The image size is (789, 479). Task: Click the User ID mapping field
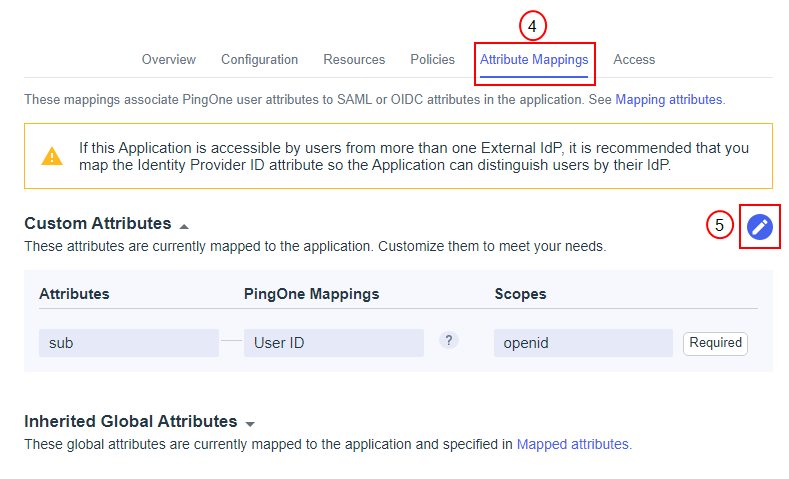[x=334, y=343]
